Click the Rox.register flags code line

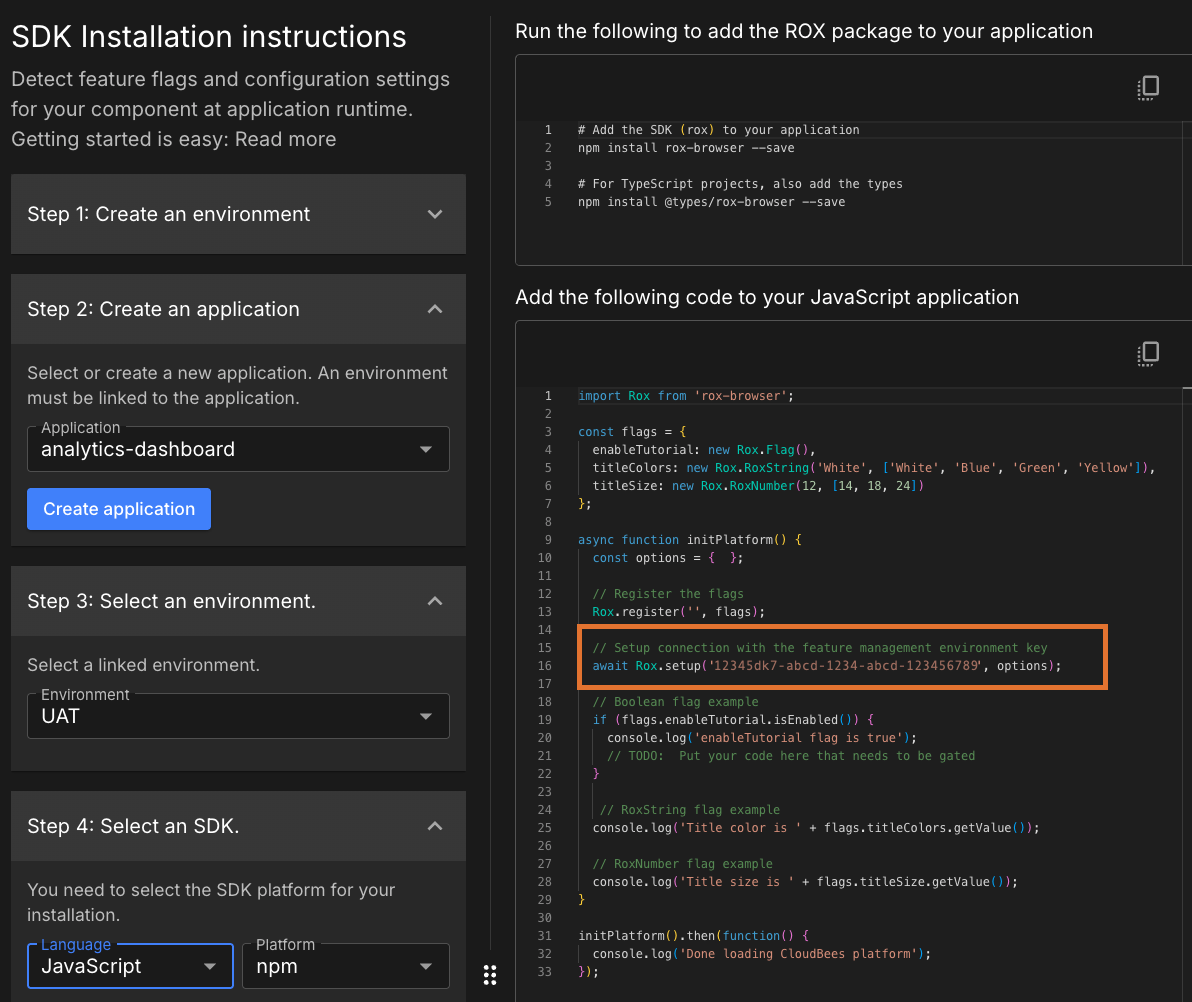point(678,612)
